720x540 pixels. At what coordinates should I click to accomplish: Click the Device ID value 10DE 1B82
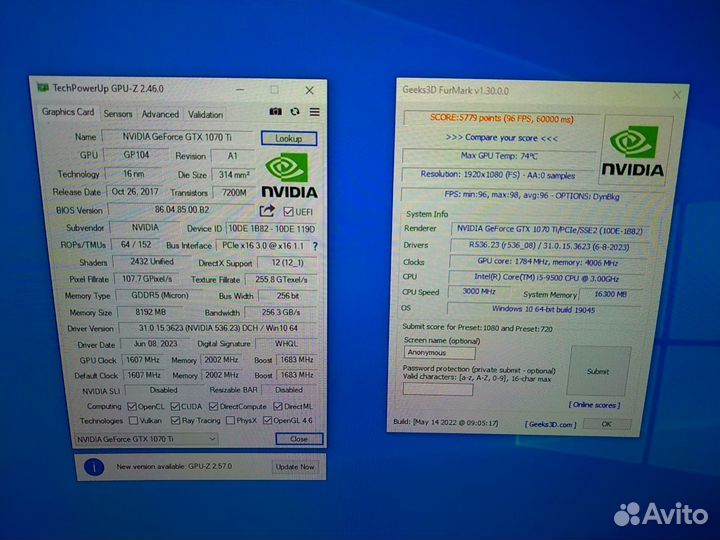pyautogui.click(x=271, y=229)
